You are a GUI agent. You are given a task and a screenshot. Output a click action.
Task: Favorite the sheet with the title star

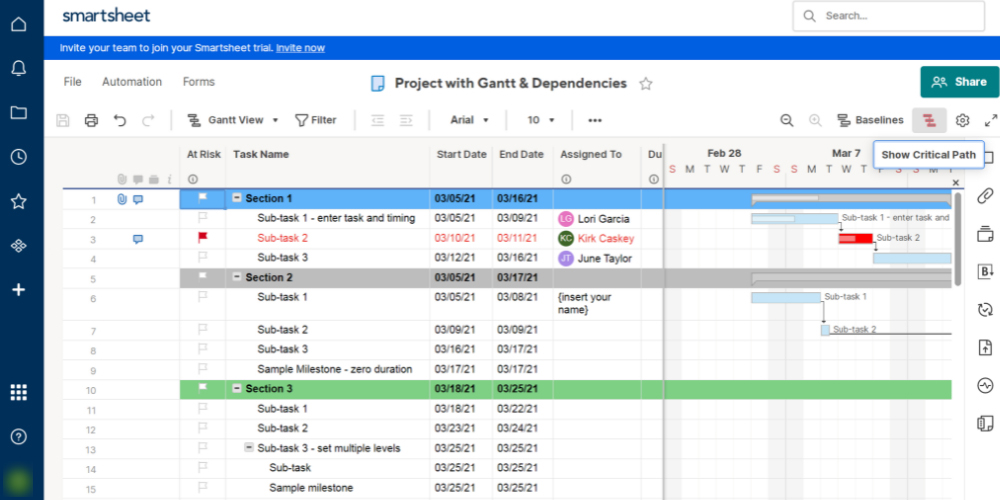(645, 84)
